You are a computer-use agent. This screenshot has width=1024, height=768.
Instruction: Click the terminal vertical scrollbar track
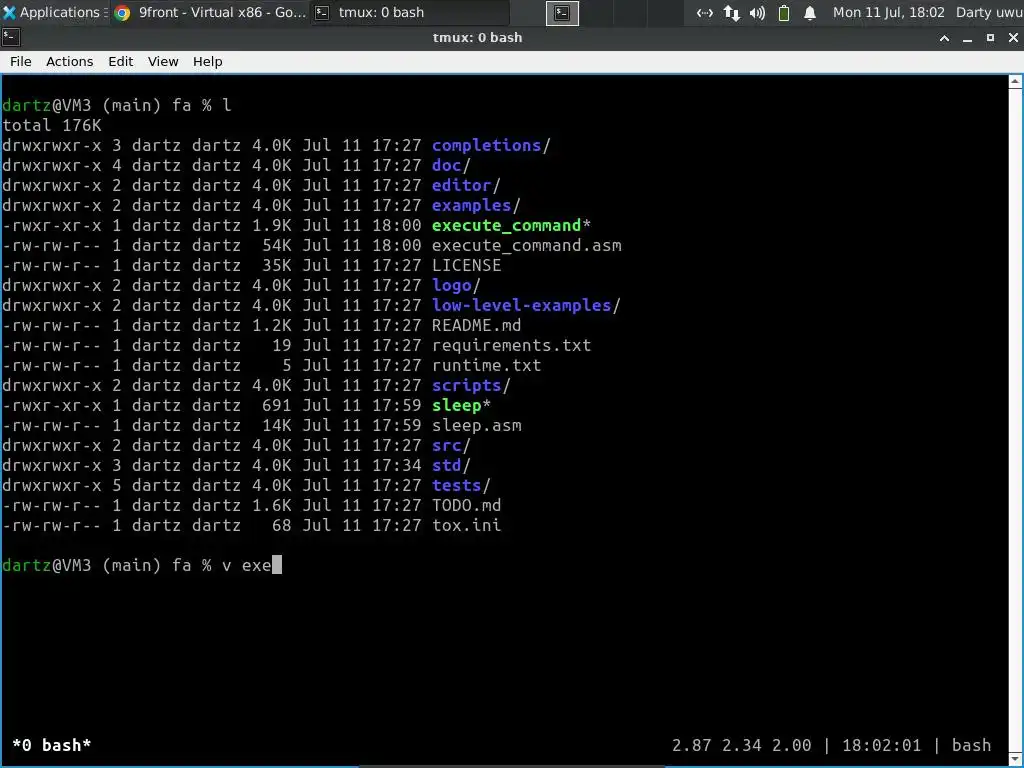pos(1015,418)
